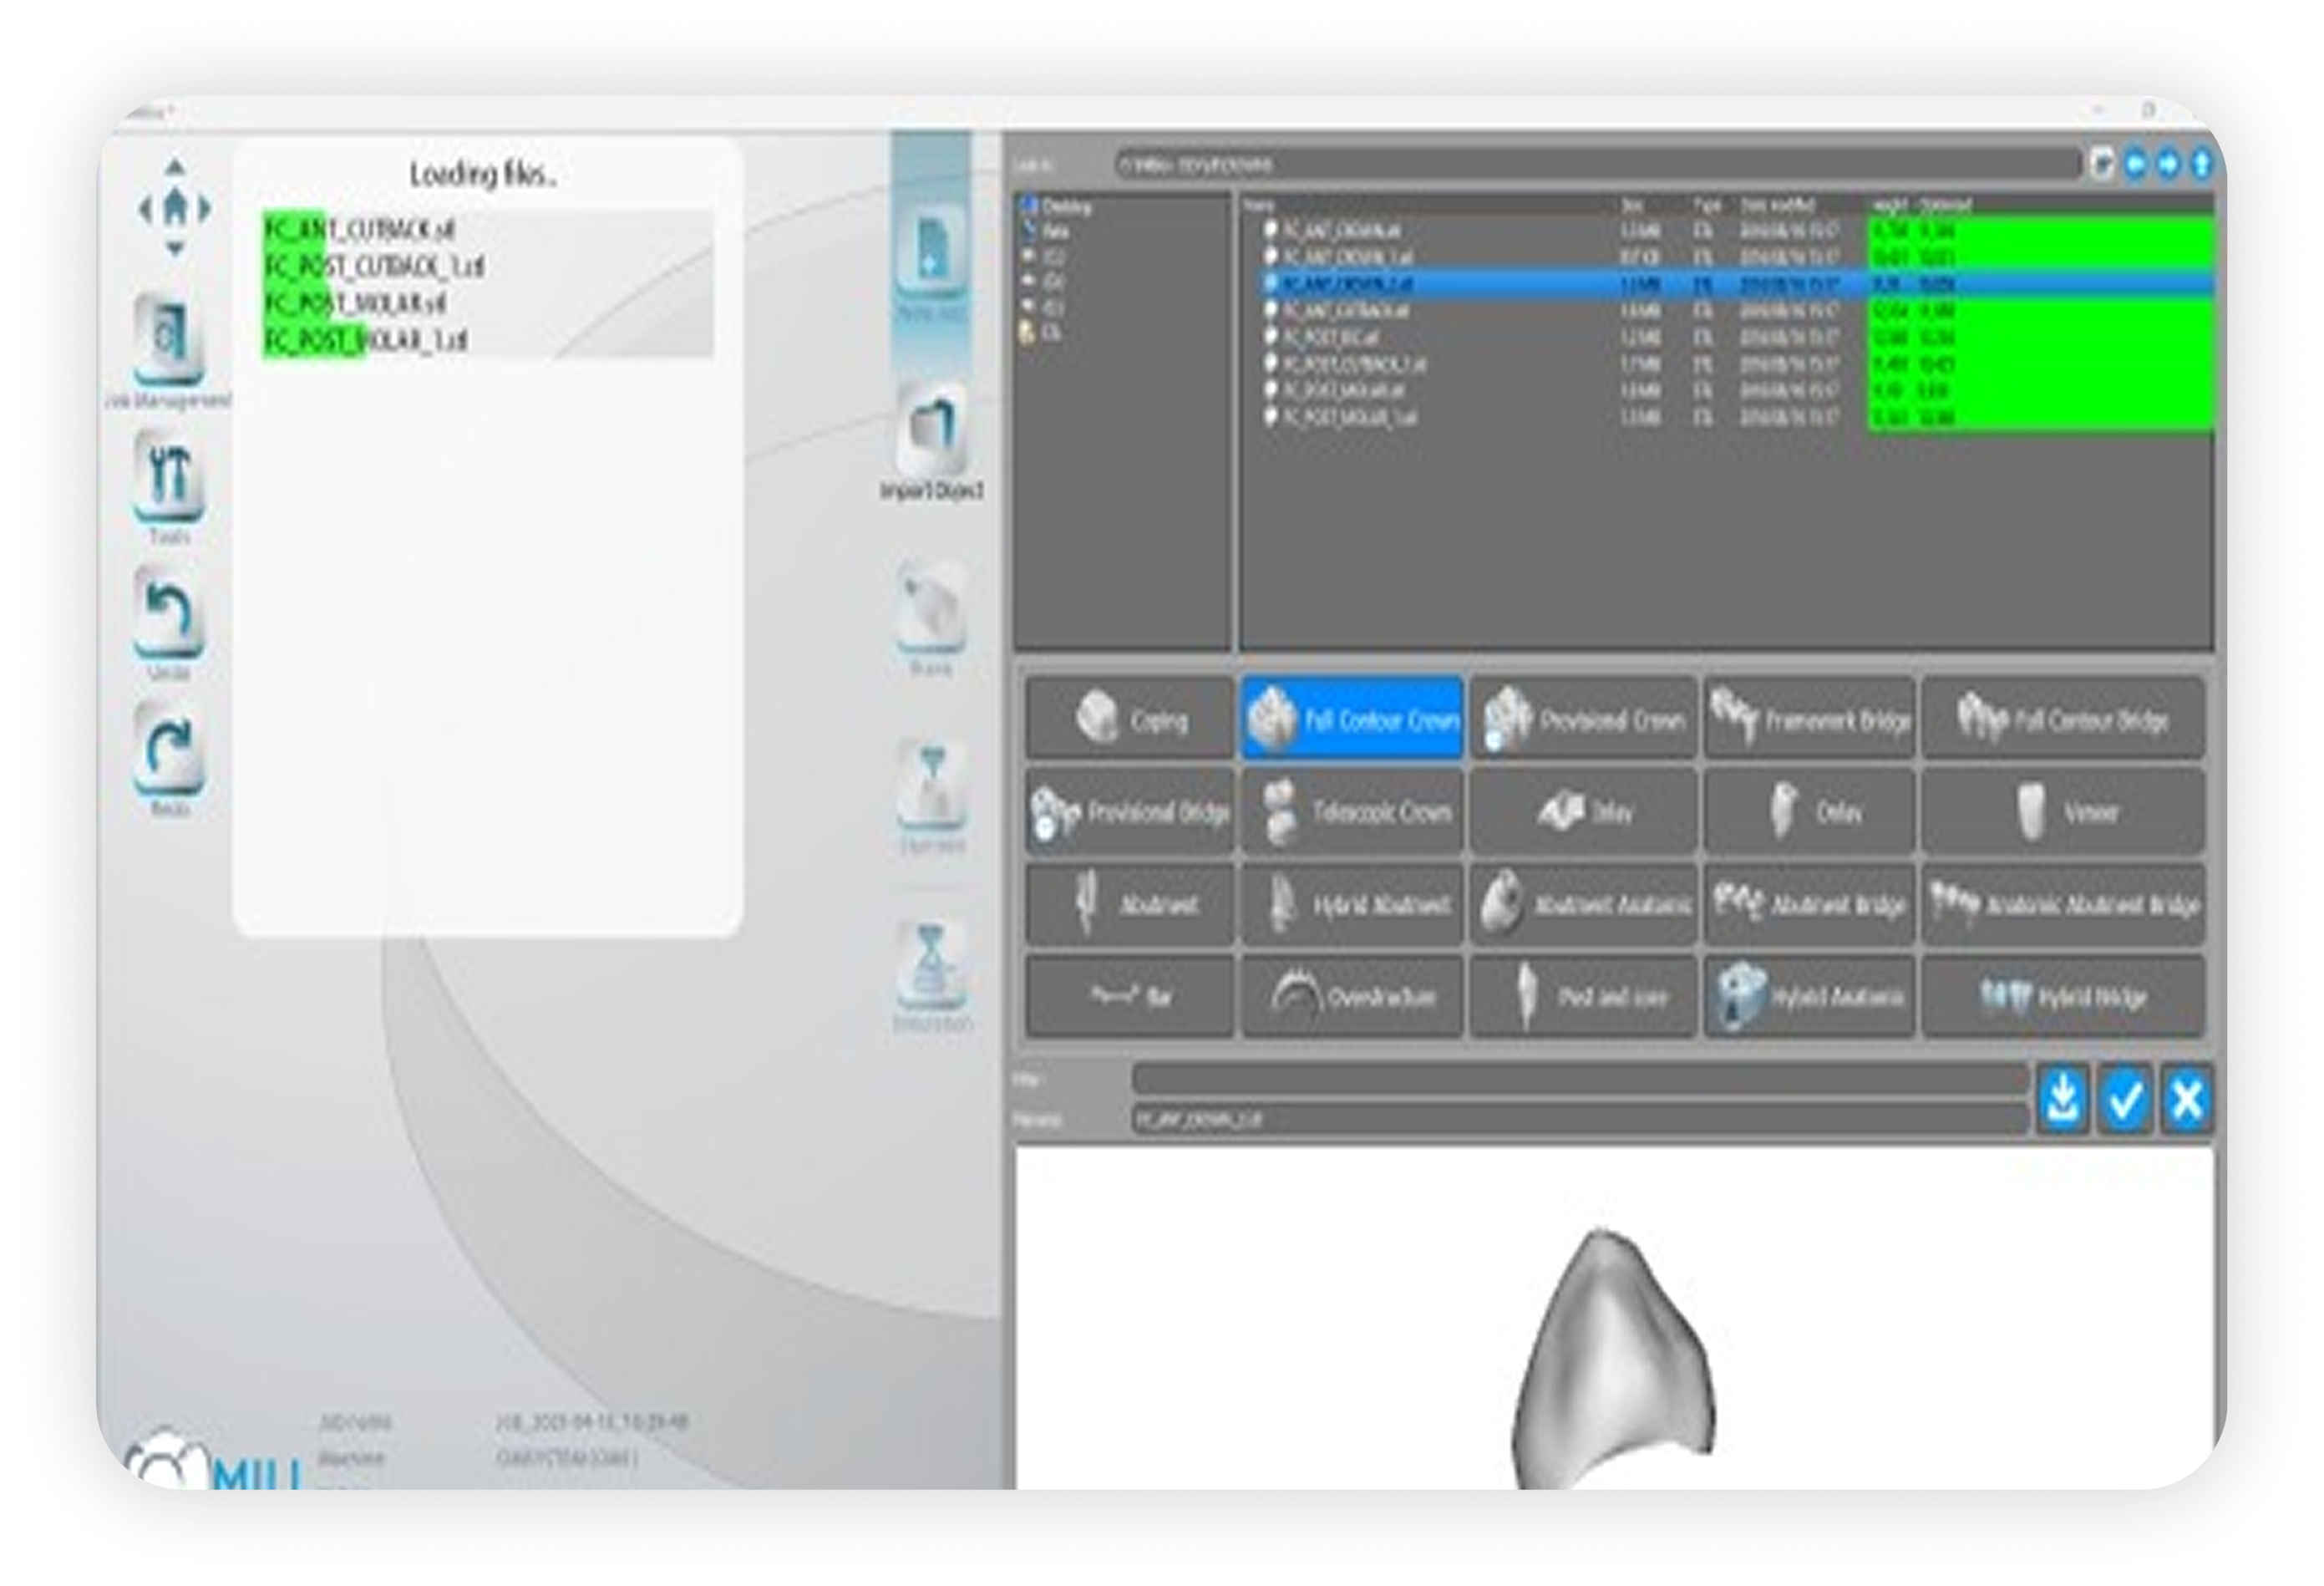Select Full Contour Crown type

point(1352,719)
